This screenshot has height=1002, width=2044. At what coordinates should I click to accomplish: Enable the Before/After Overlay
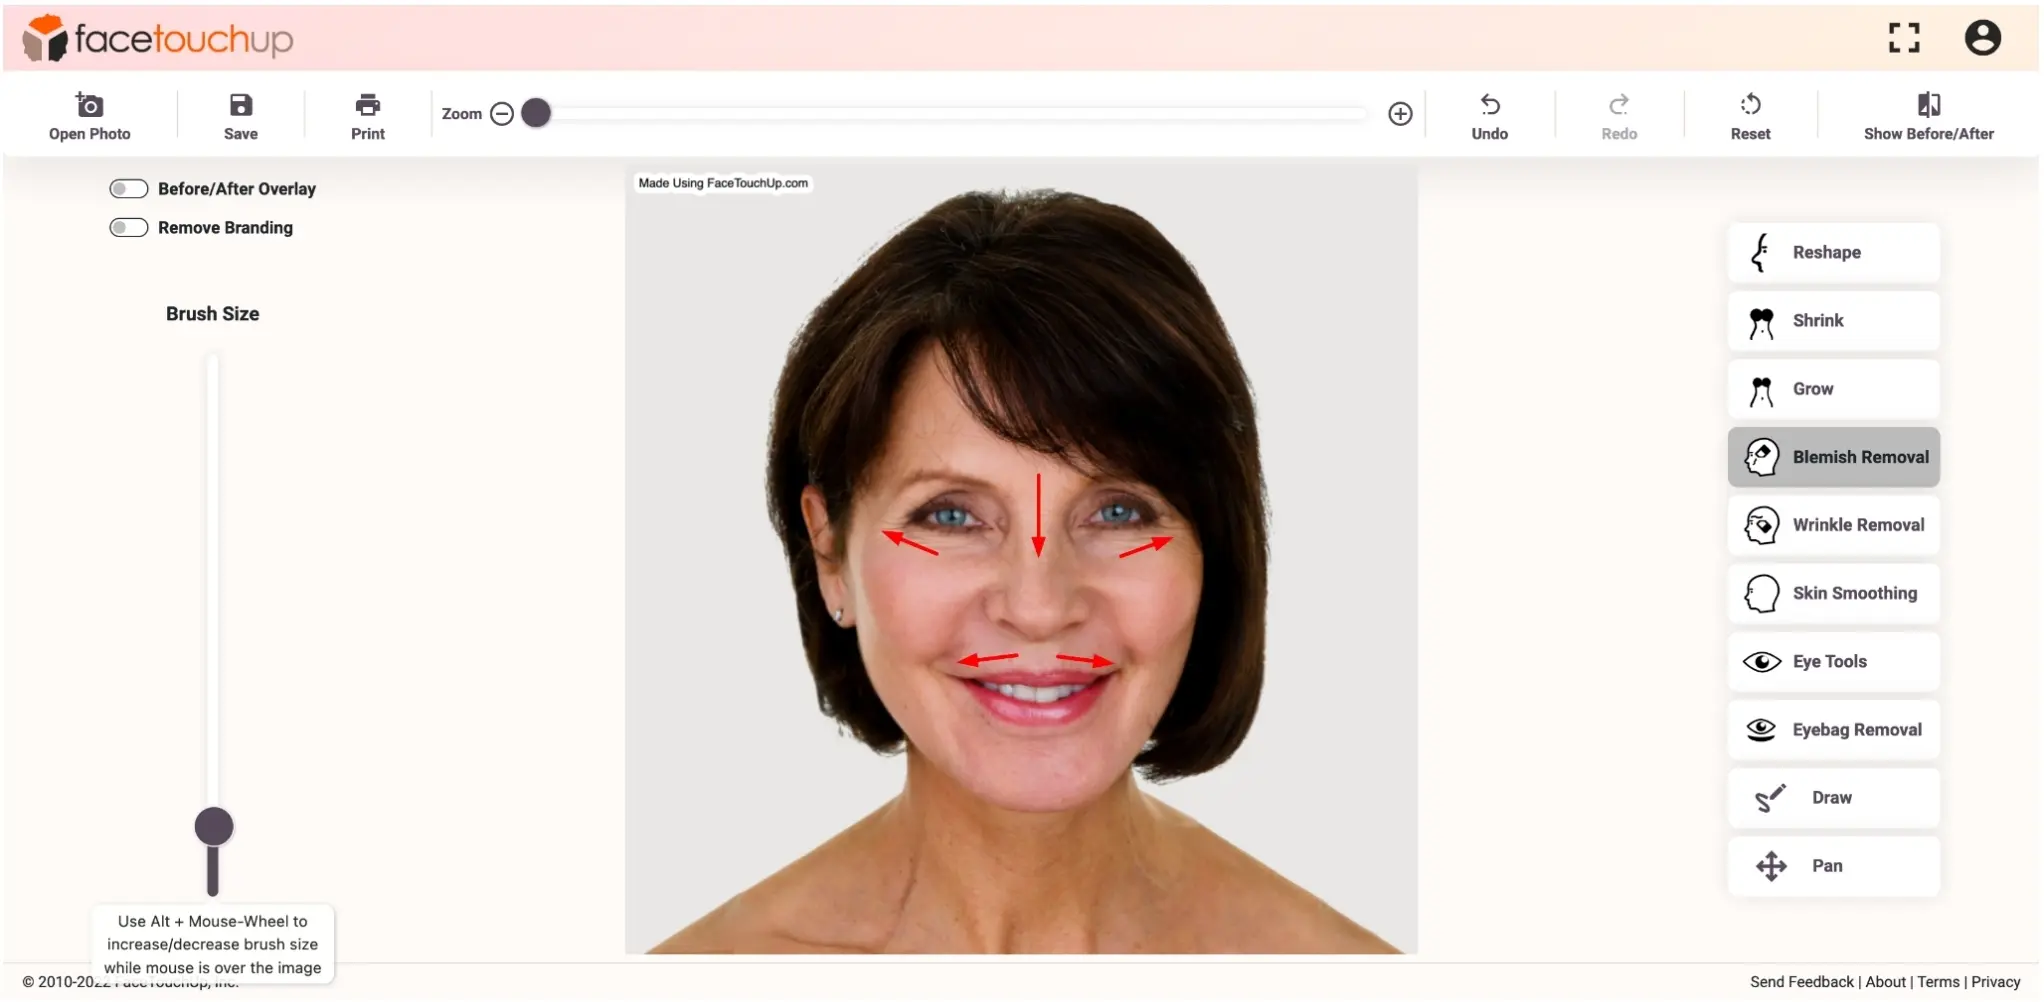(x=128, y=188)
